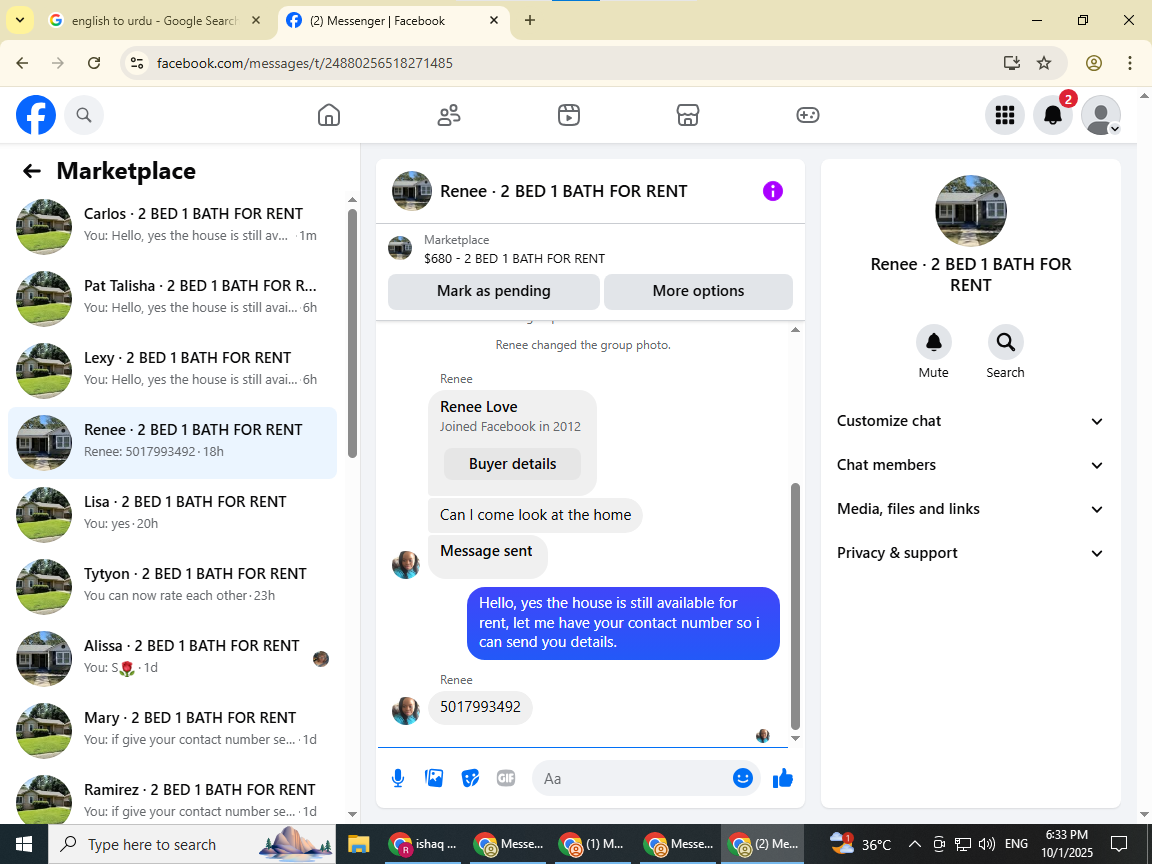
Task: Open the notifications bell with badge 2
Action: [x=1053, y=115]
